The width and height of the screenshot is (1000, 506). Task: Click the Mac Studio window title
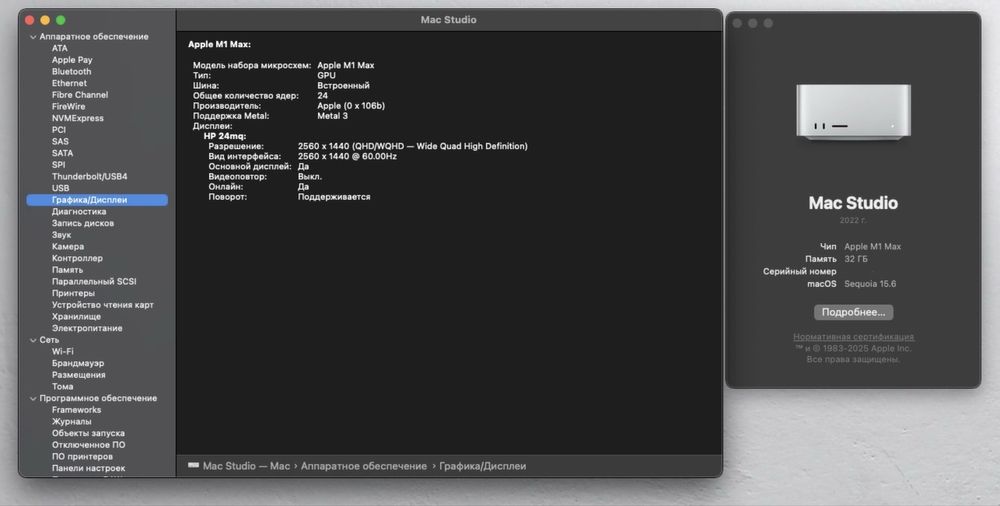(x=448, y=20)
